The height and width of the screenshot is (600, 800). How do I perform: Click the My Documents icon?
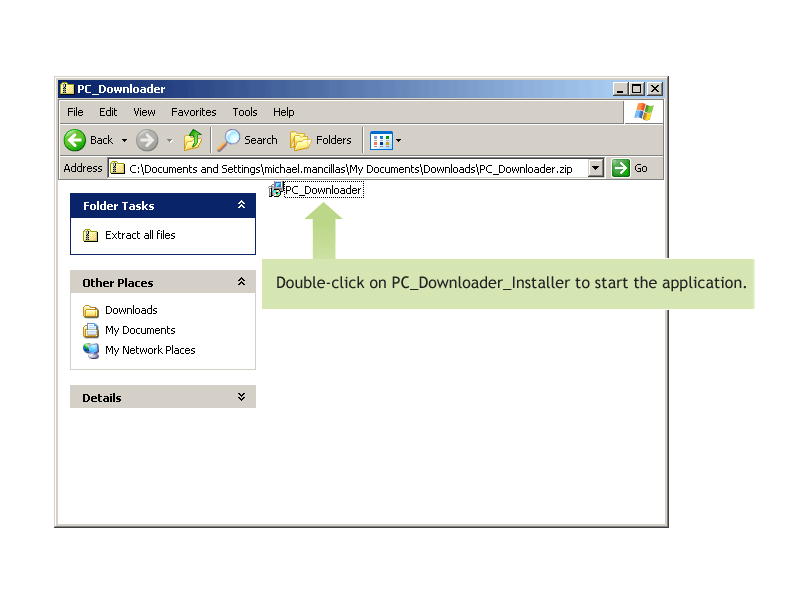tap(91, 330)
